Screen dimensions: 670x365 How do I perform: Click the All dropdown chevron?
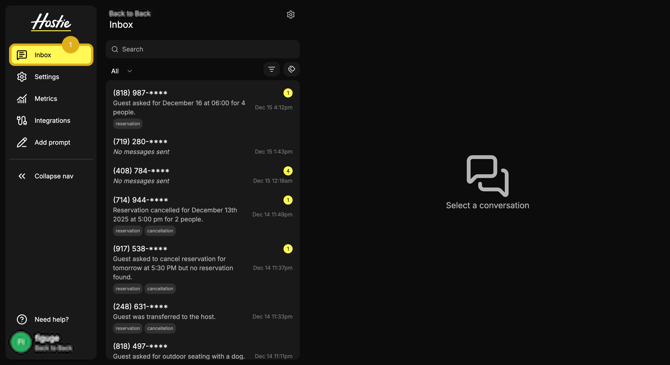[x=129, y=71]
